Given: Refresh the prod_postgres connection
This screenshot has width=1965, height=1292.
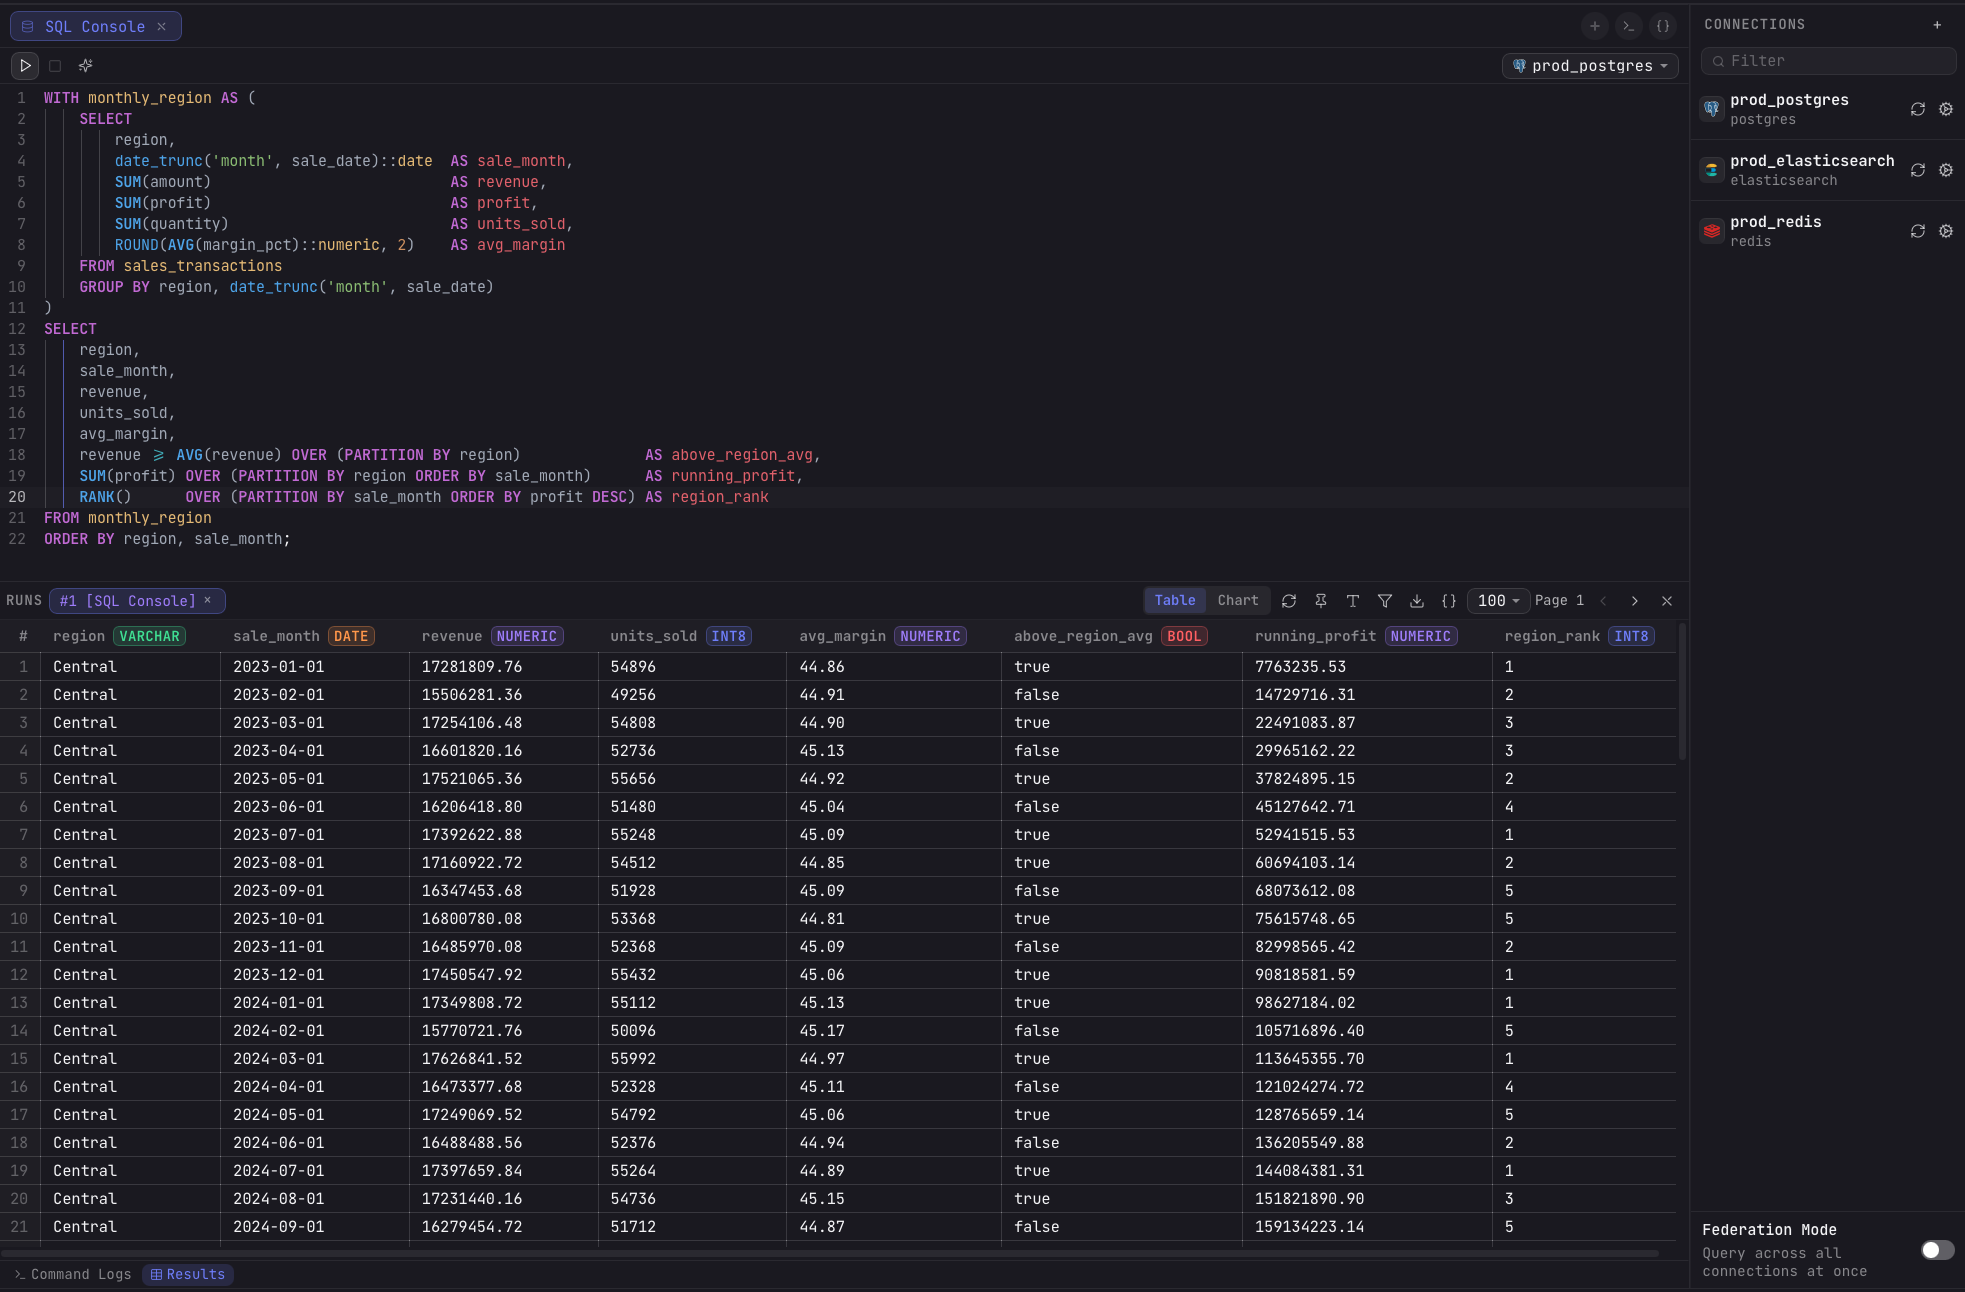Looking at the screenshot, I should click(1917, 109).
